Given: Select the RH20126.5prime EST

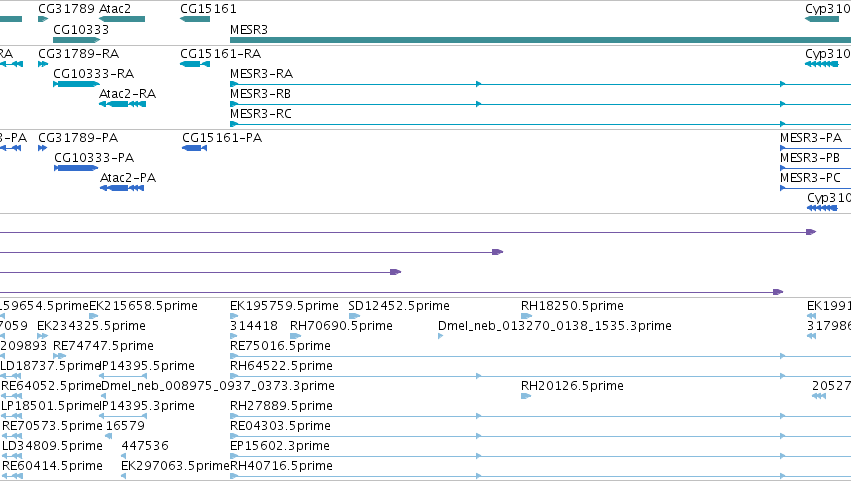Looking at the screenshot, I should [x=526, y=396].
